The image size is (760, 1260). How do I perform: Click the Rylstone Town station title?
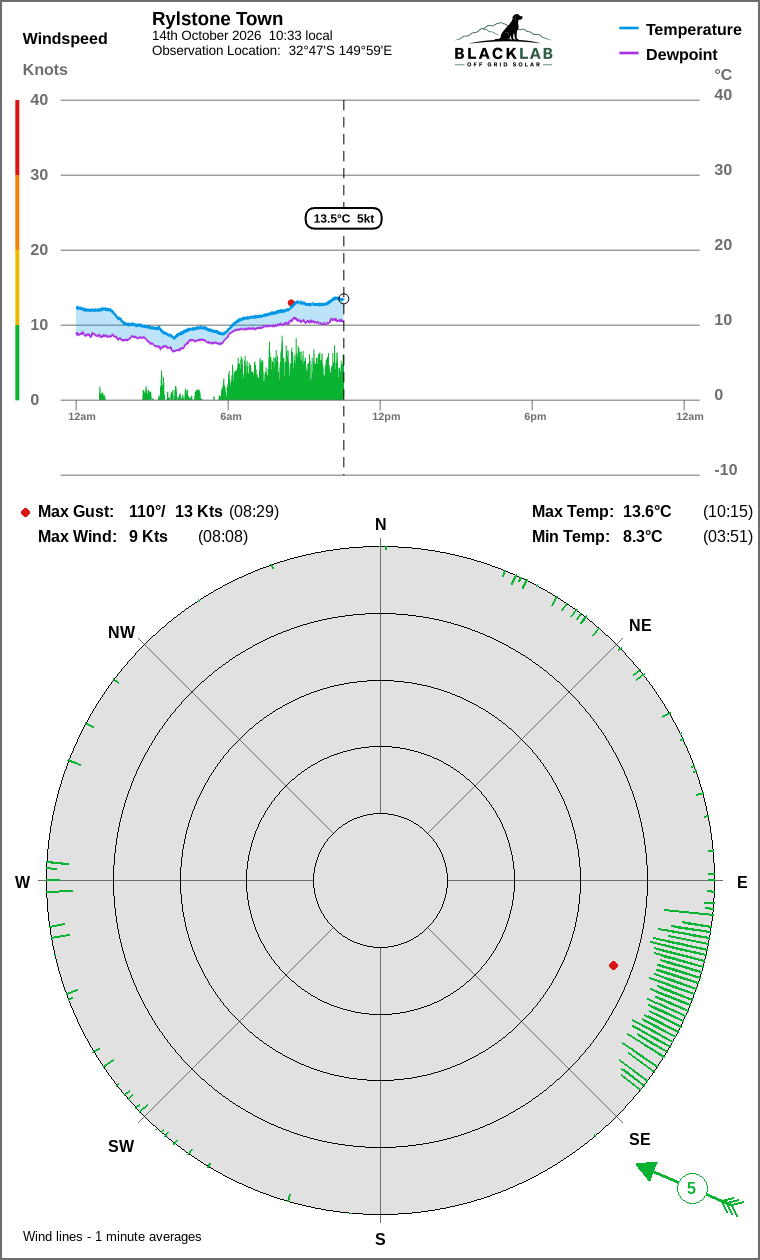(x=217, y=19)
